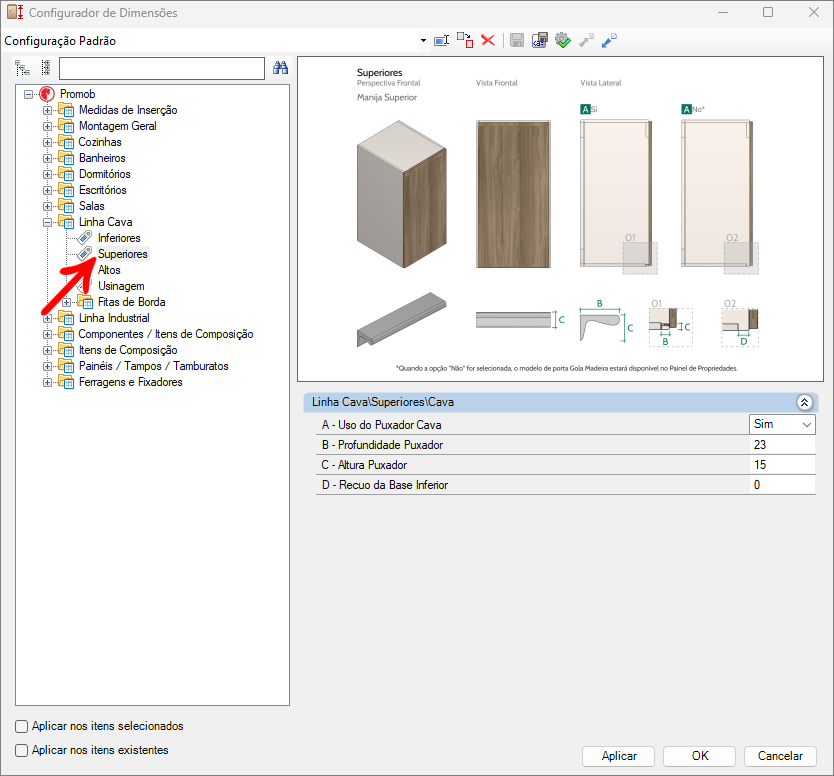Viewport: 834px width, 776px height.
Task: Select the Linha Industrial tree item
Action: [x=114, y=318]
